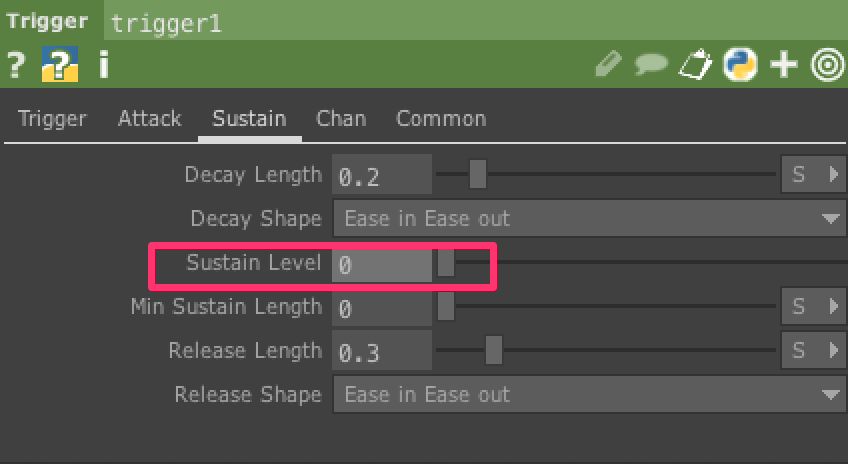Switch to the Attack tab
This screenshot has height=464, width=848.
149,119
